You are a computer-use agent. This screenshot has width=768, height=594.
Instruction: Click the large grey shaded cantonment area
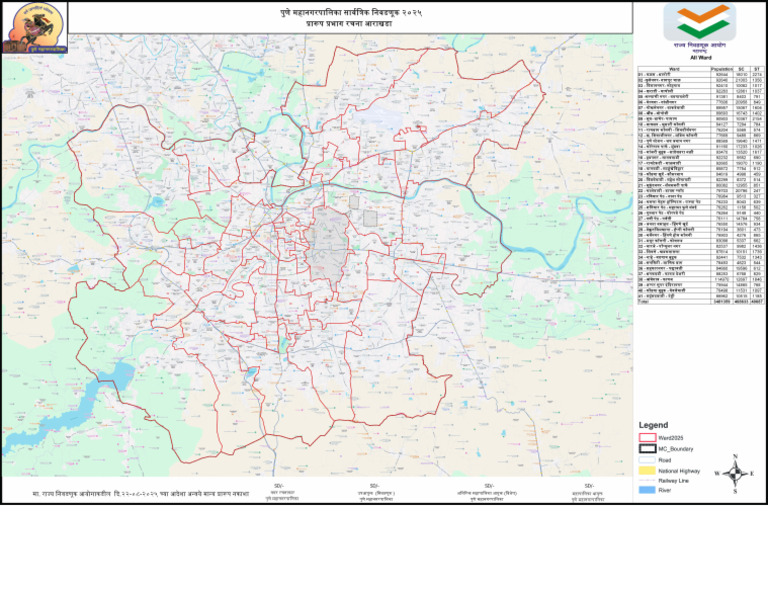click(x=328, y=245)
